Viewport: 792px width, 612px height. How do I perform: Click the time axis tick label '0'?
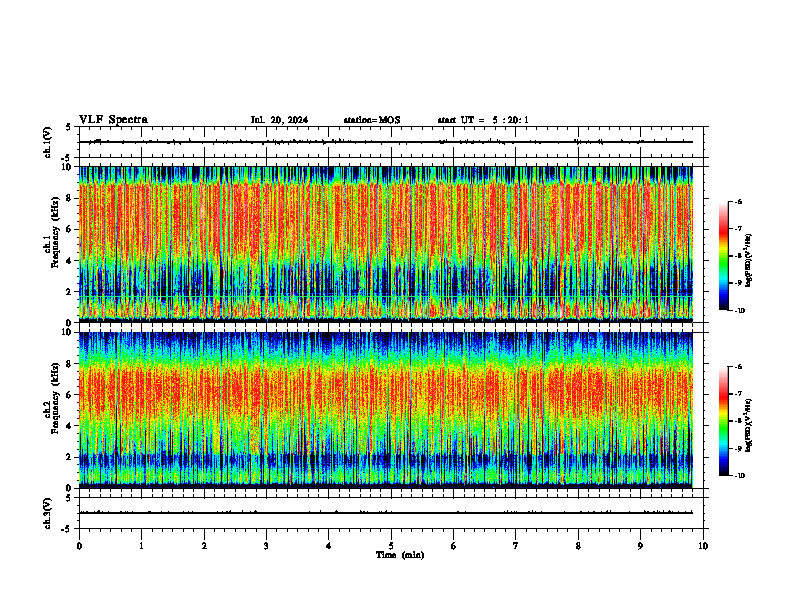coord(79,546)
